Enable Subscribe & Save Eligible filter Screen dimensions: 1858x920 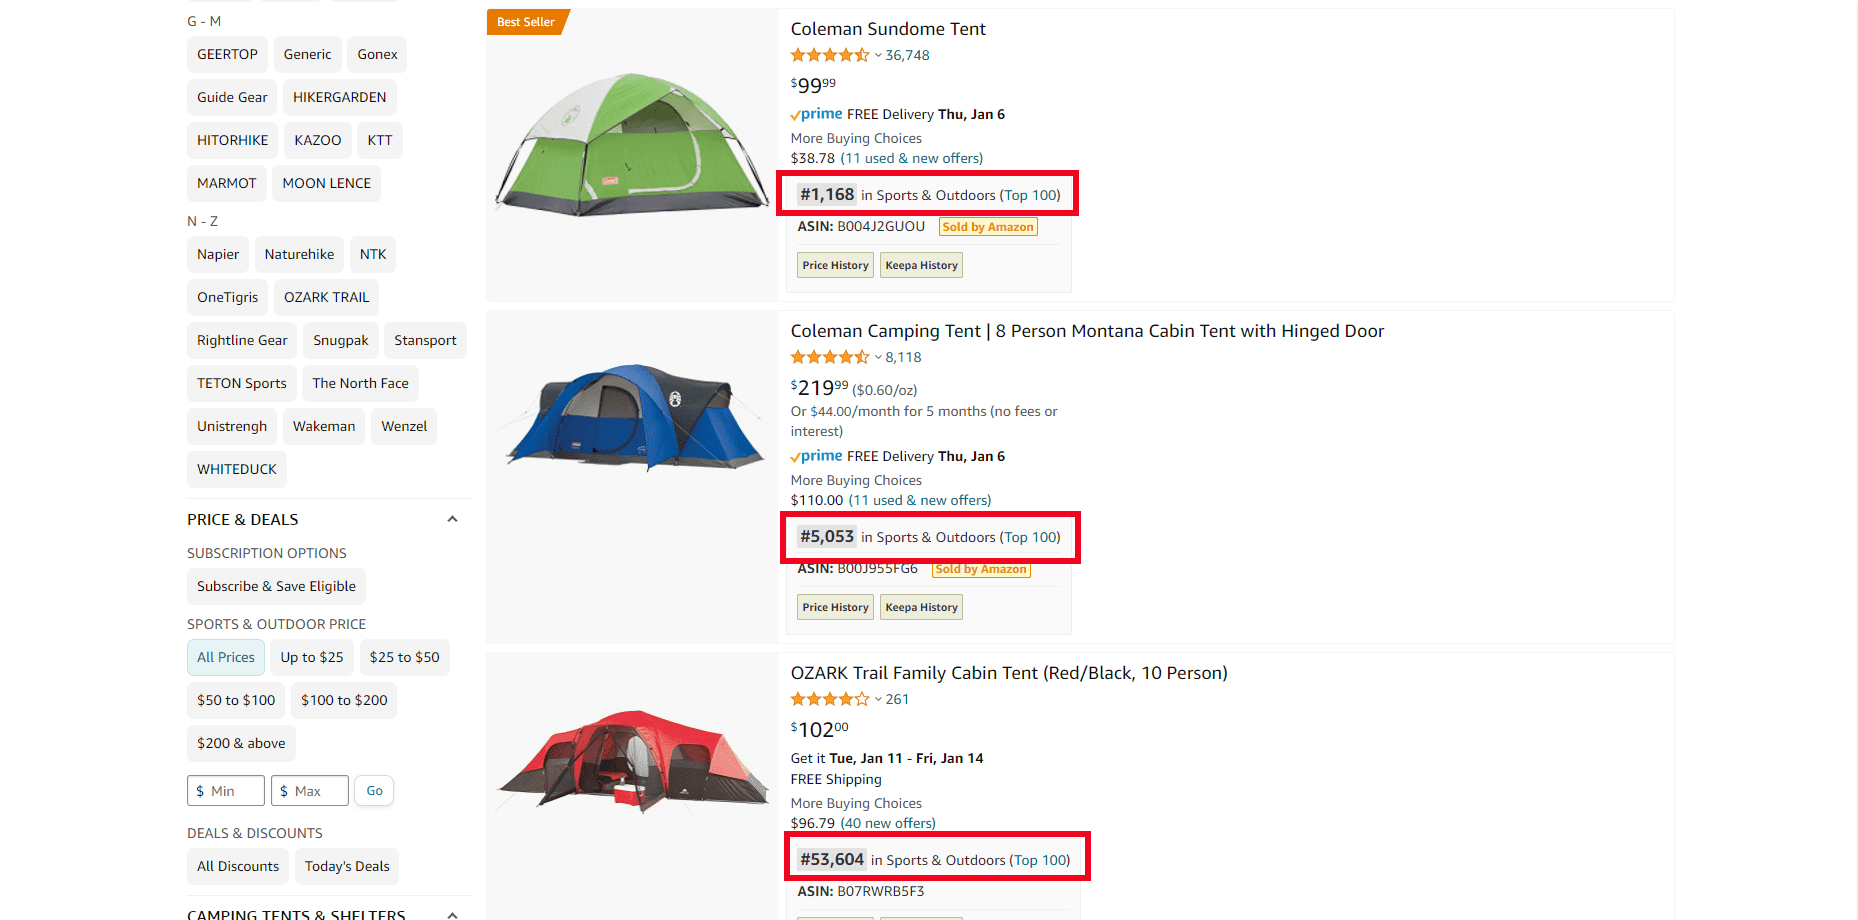(276, 586)
